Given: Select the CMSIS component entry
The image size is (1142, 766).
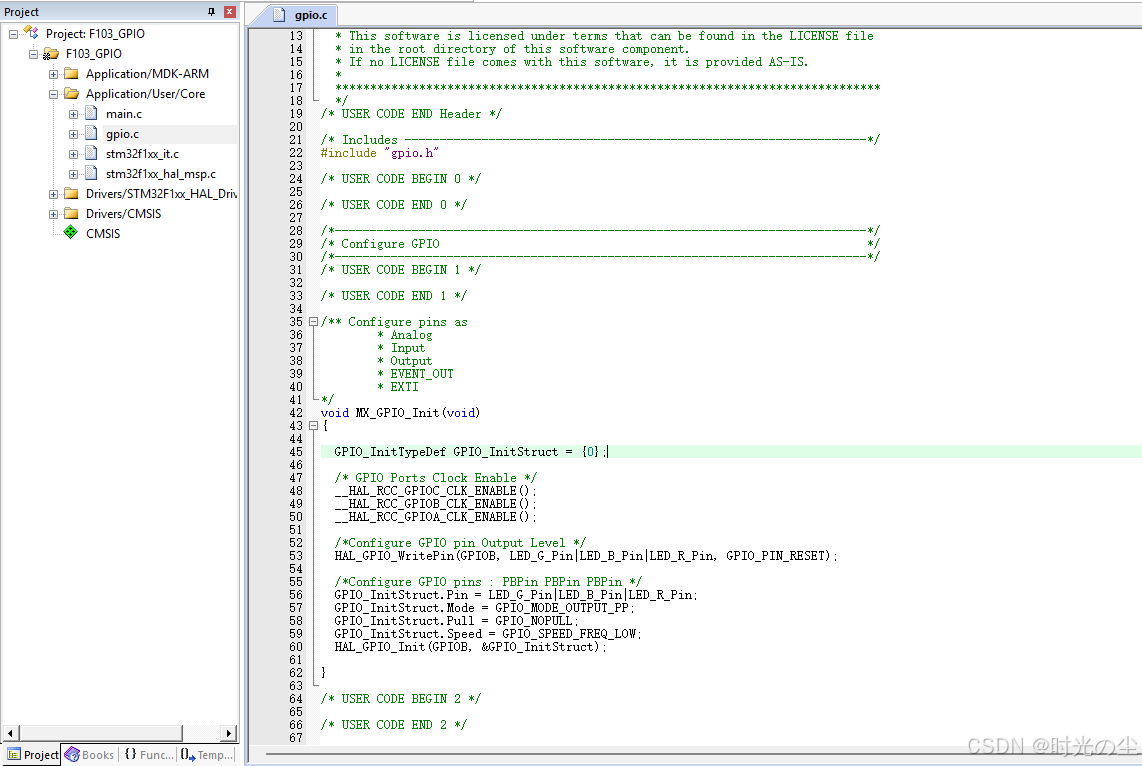Looking at the screenshot, I should (x=103, y=234).
